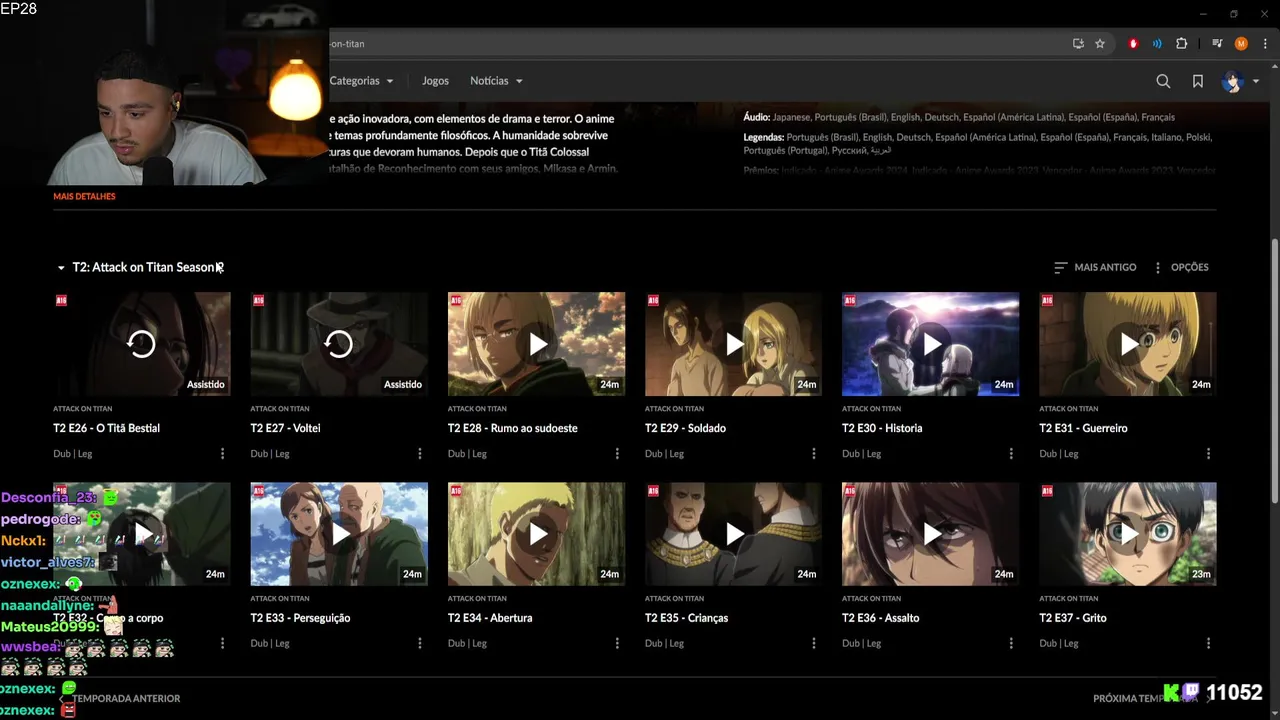The image size is (1280, 720).
Task: Open title T2 E34 - Abertura
Action: pyautogui.click(x=490, y=618)
